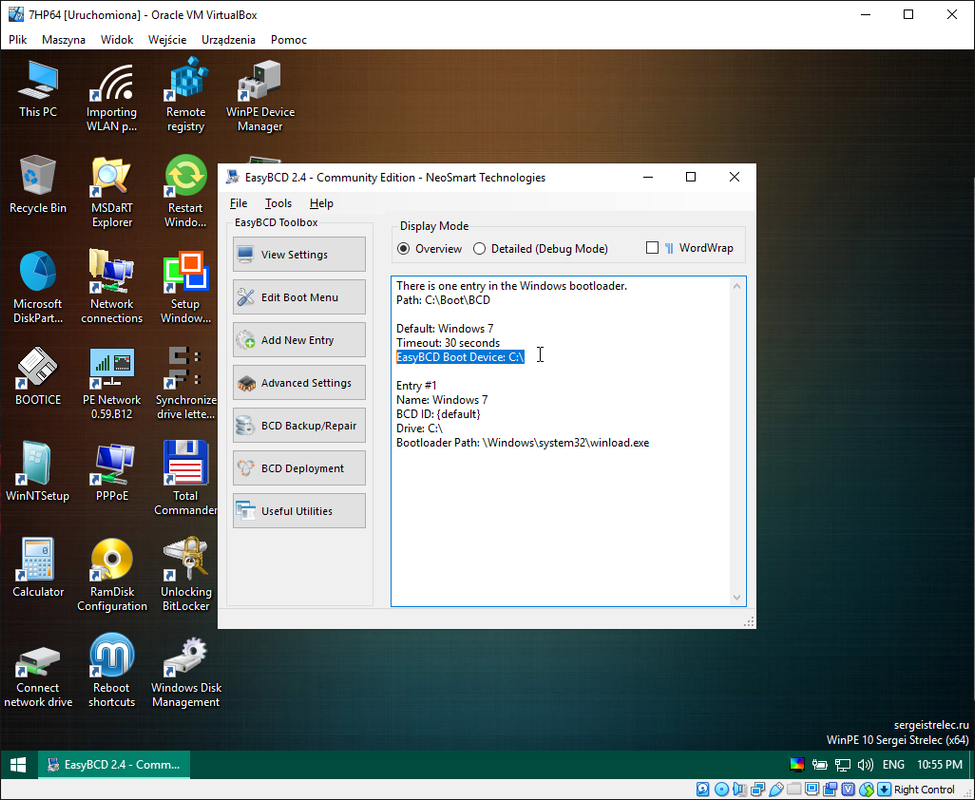Open Advanced Settings section
Screen dimensions: 975x800
tap(299, 383)
